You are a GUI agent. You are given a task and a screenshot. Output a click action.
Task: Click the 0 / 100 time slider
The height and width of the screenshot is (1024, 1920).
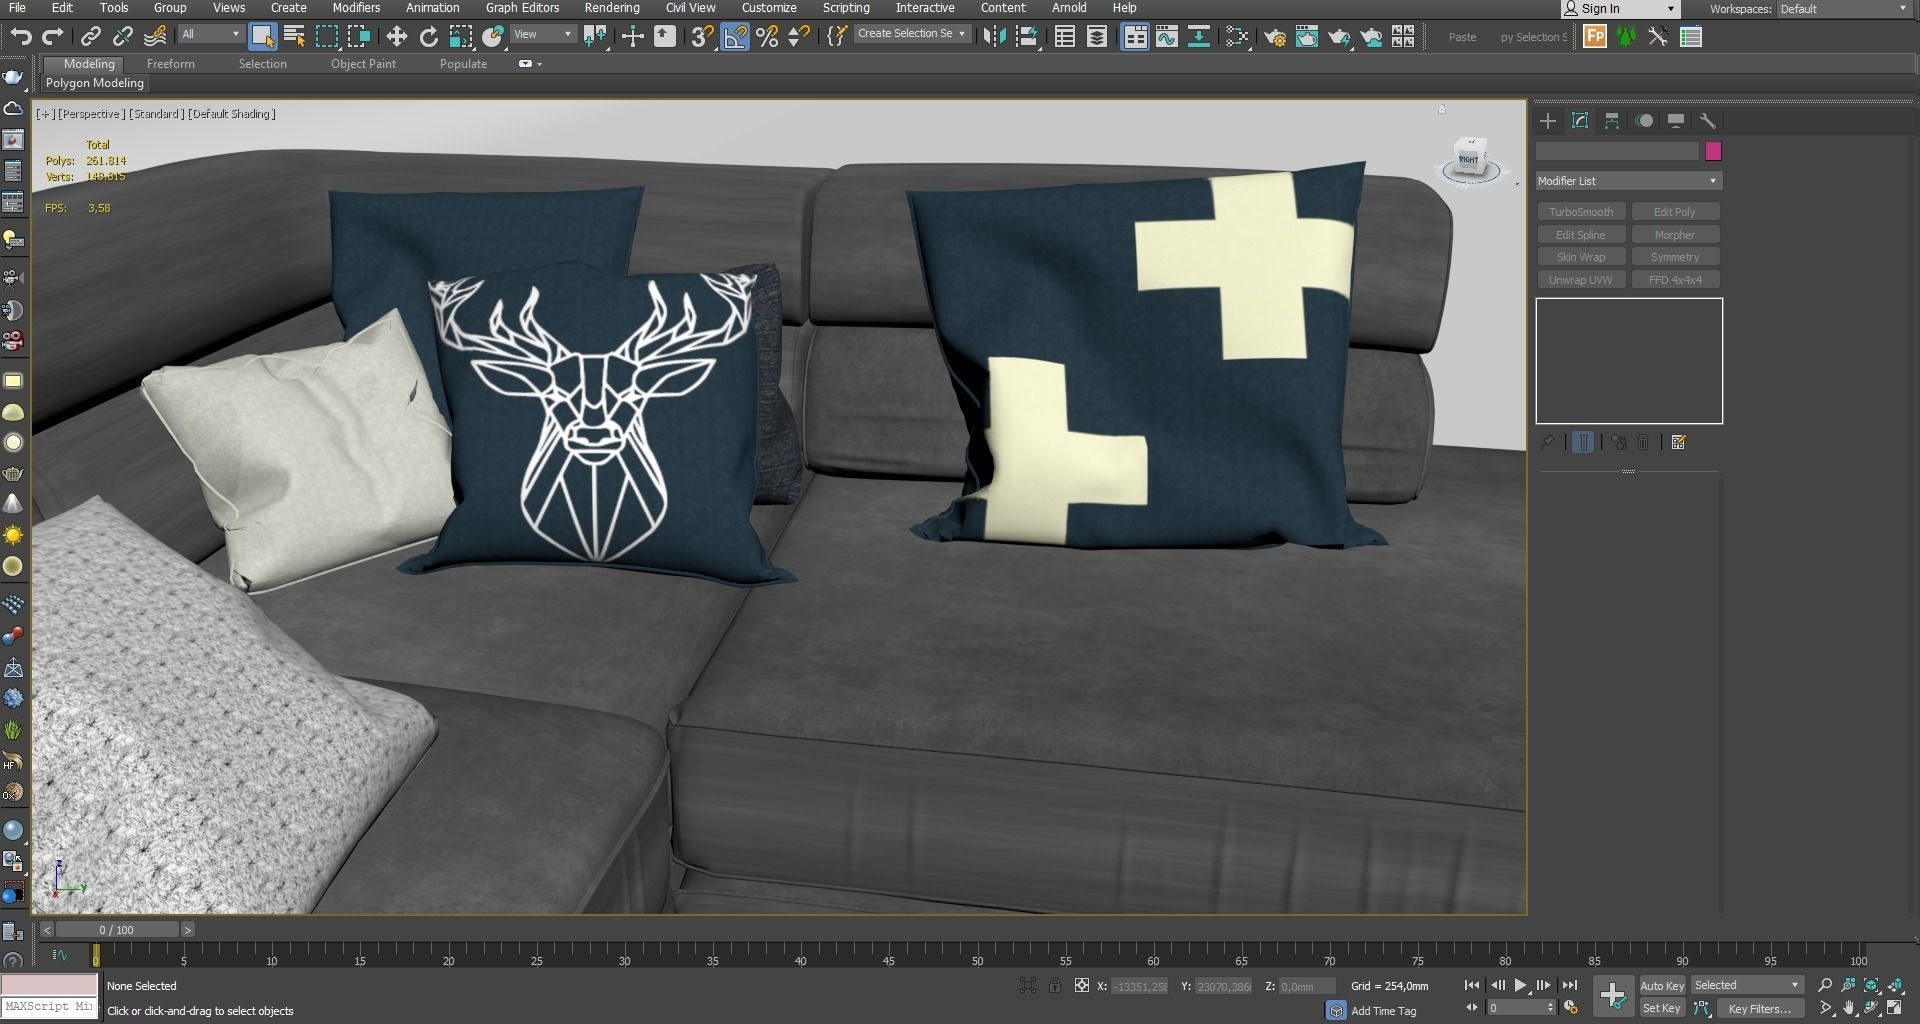(x=117, y=930)
